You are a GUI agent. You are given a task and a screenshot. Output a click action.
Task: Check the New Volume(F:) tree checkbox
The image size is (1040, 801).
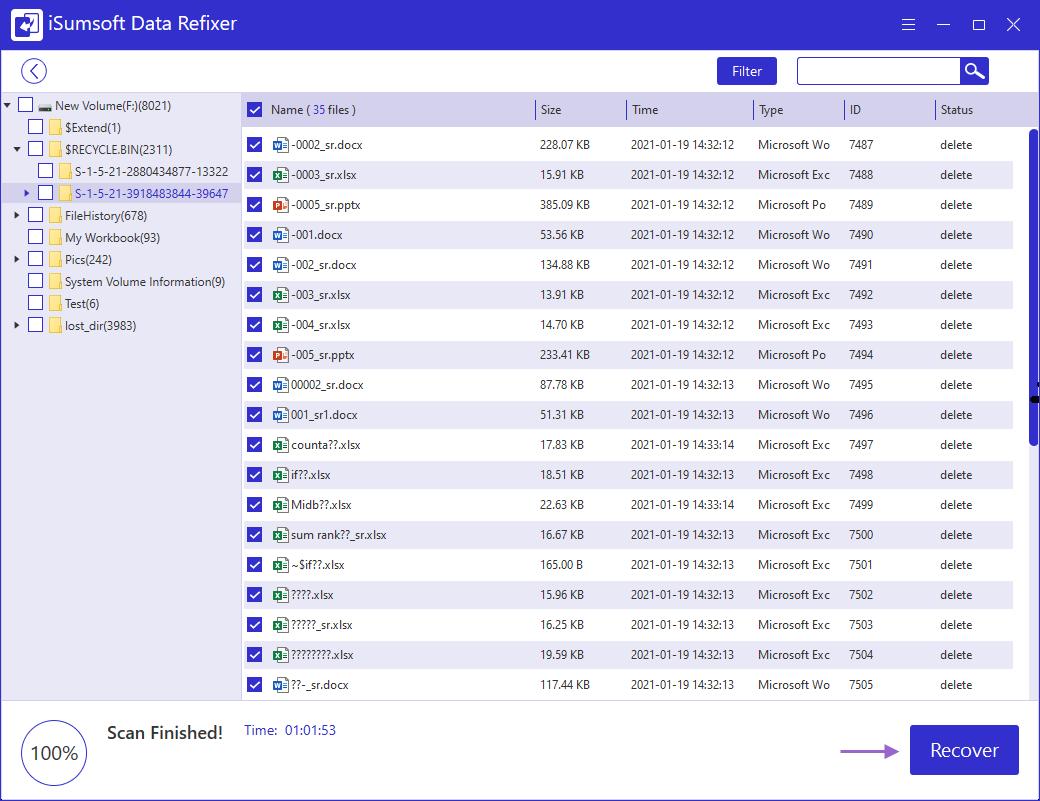point(25,105)
